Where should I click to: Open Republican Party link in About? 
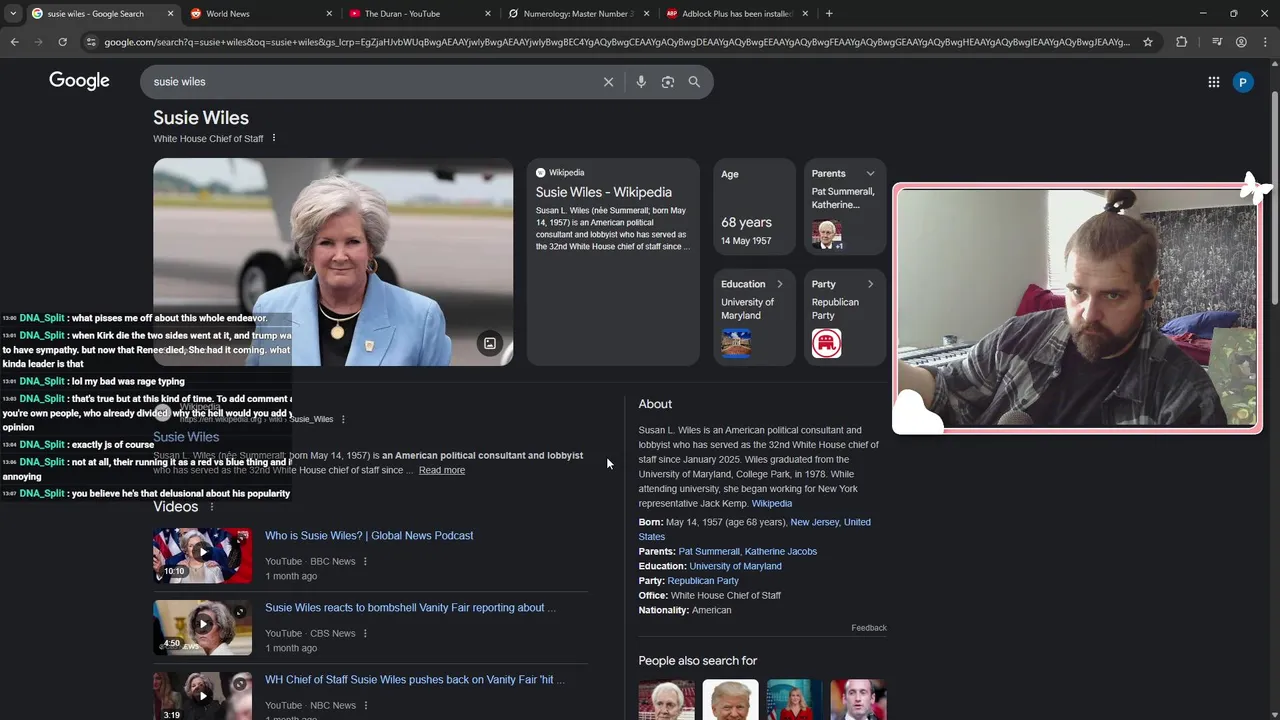tap(703, 581)
